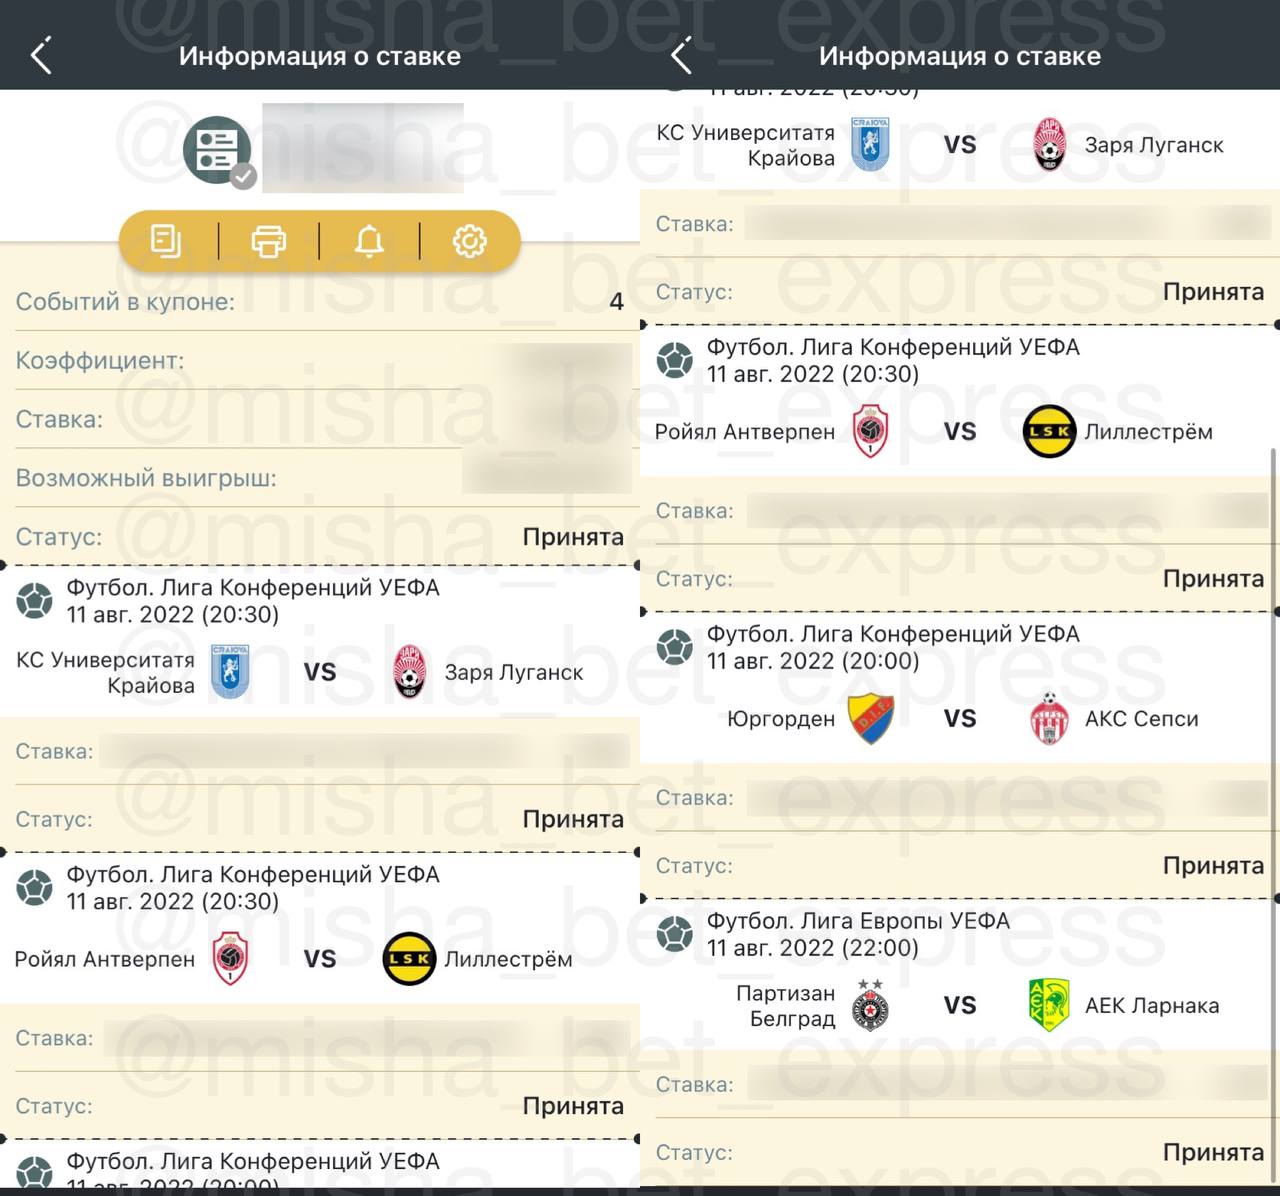
Task: Click team name 'АЕК Ларнака'
Action: click(1152, 1006)
